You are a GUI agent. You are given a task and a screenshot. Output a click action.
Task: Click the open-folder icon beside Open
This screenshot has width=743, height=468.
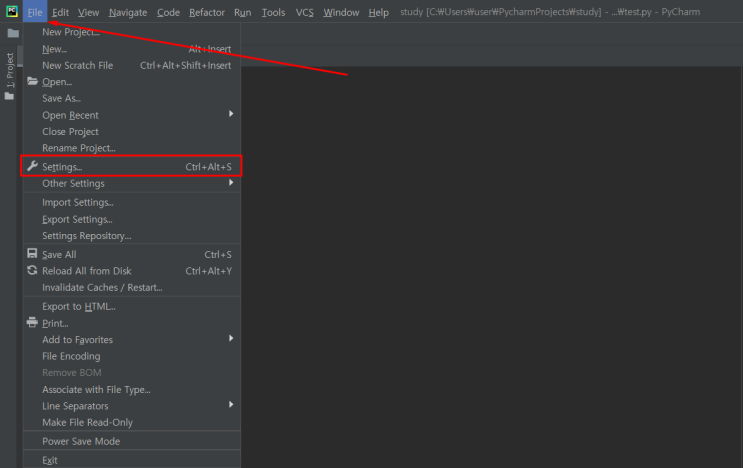[32, 81]
